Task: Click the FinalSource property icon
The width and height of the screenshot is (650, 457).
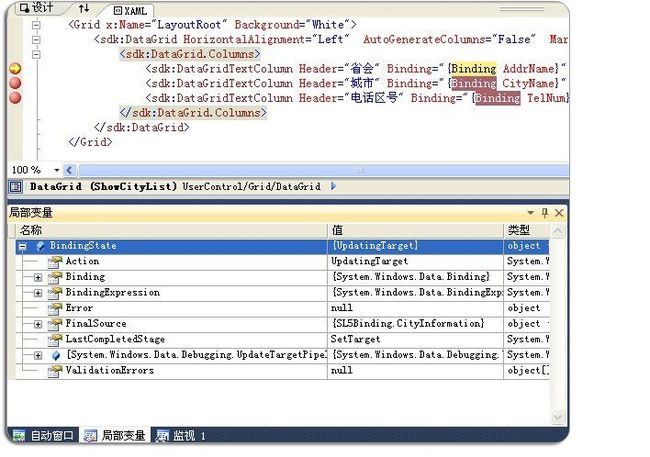Action: coord(54,324)
